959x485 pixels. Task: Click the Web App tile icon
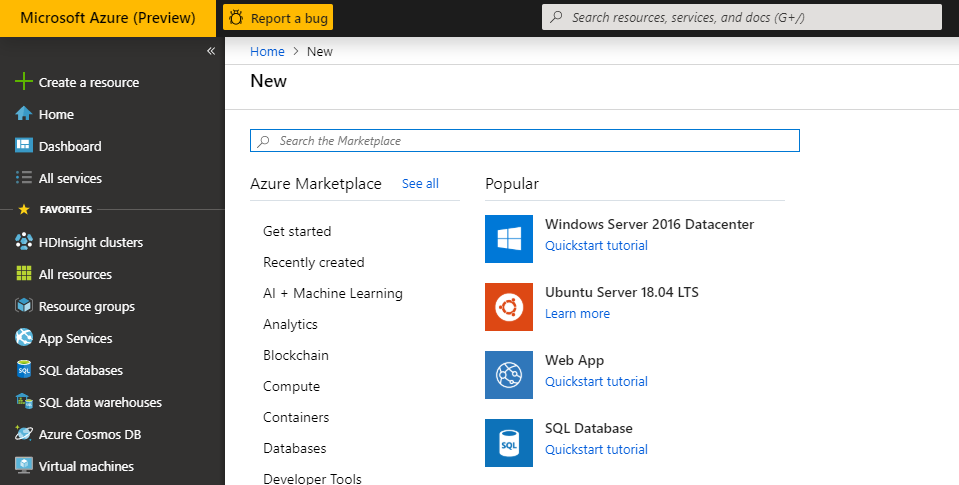pos(509,375)
